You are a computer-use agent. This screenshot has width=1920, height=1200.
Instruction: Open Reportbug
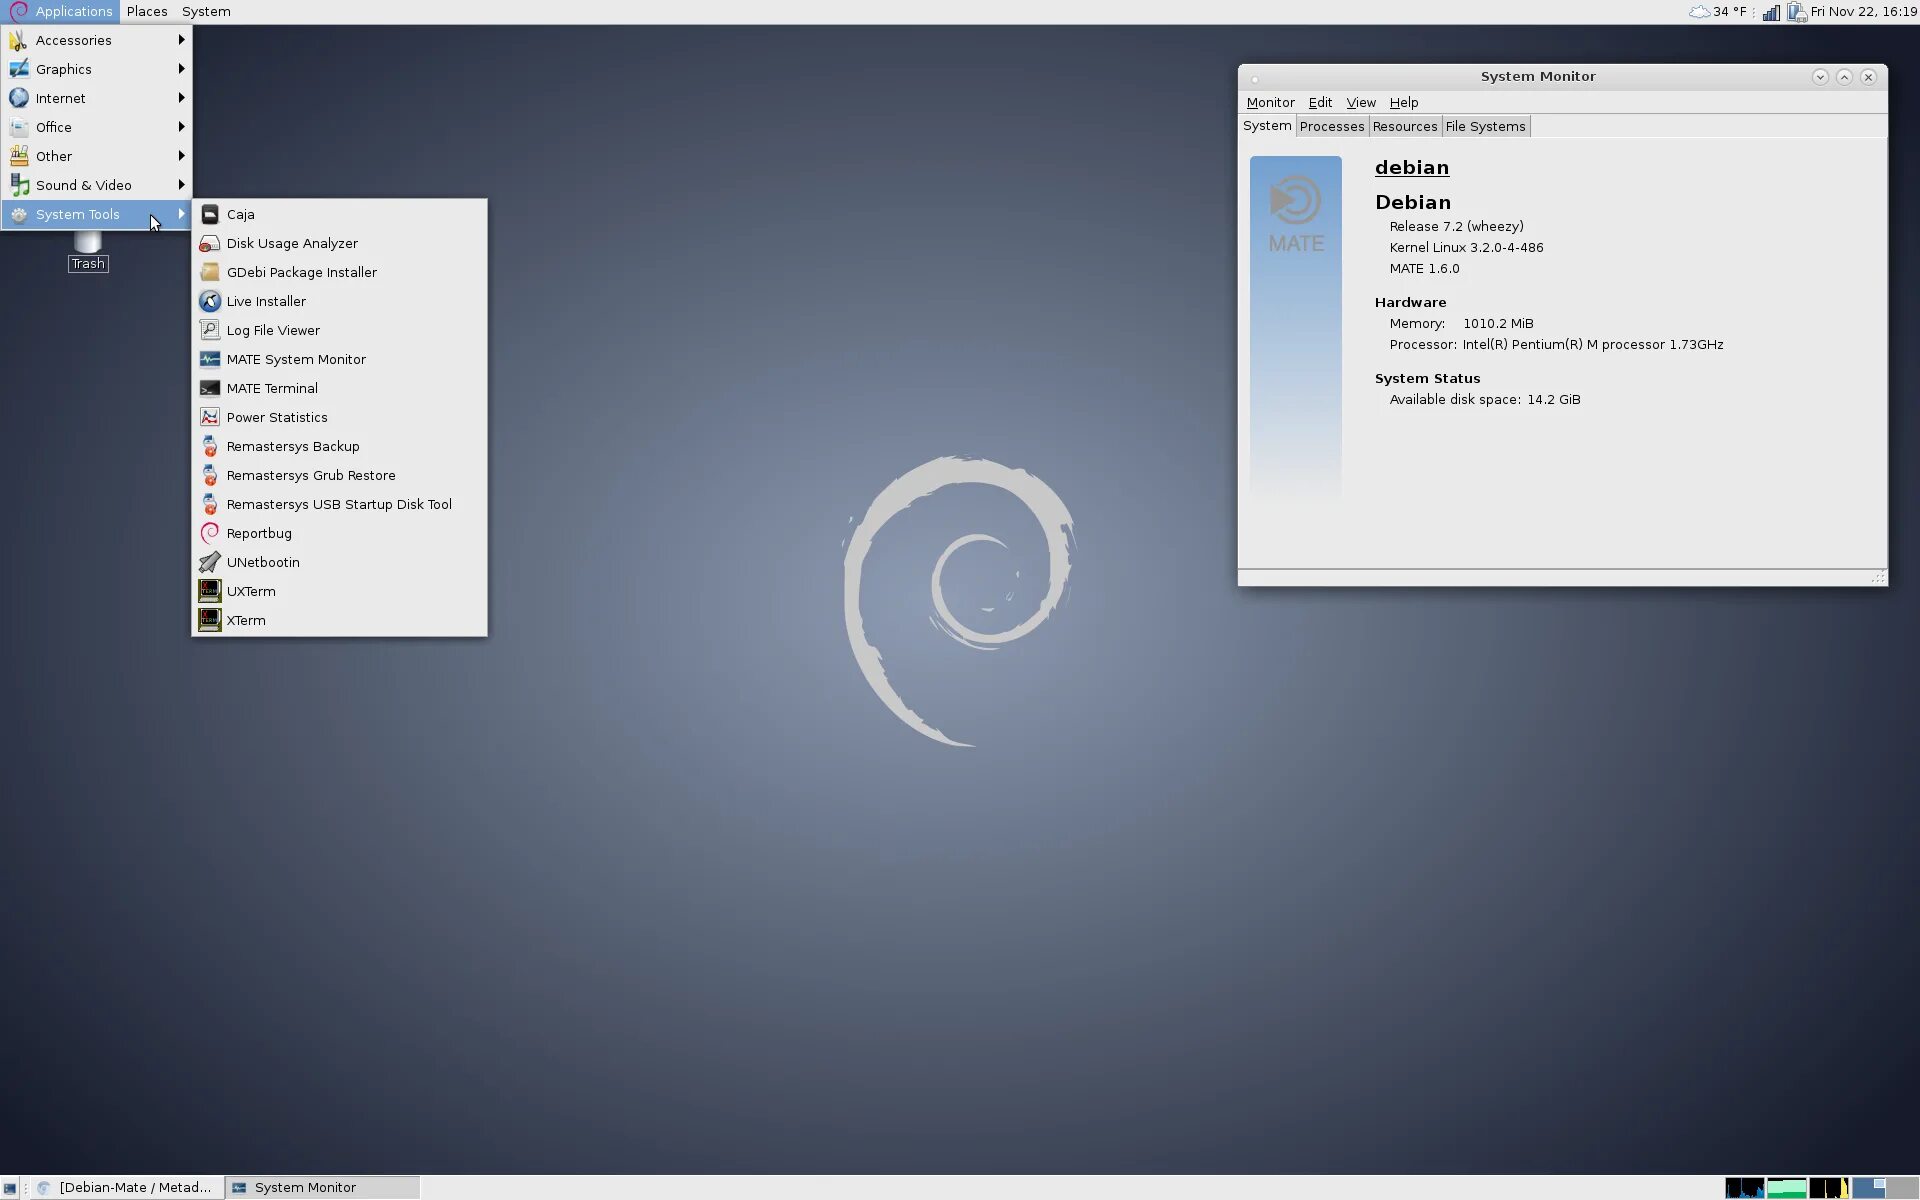[x=258, y=533]
